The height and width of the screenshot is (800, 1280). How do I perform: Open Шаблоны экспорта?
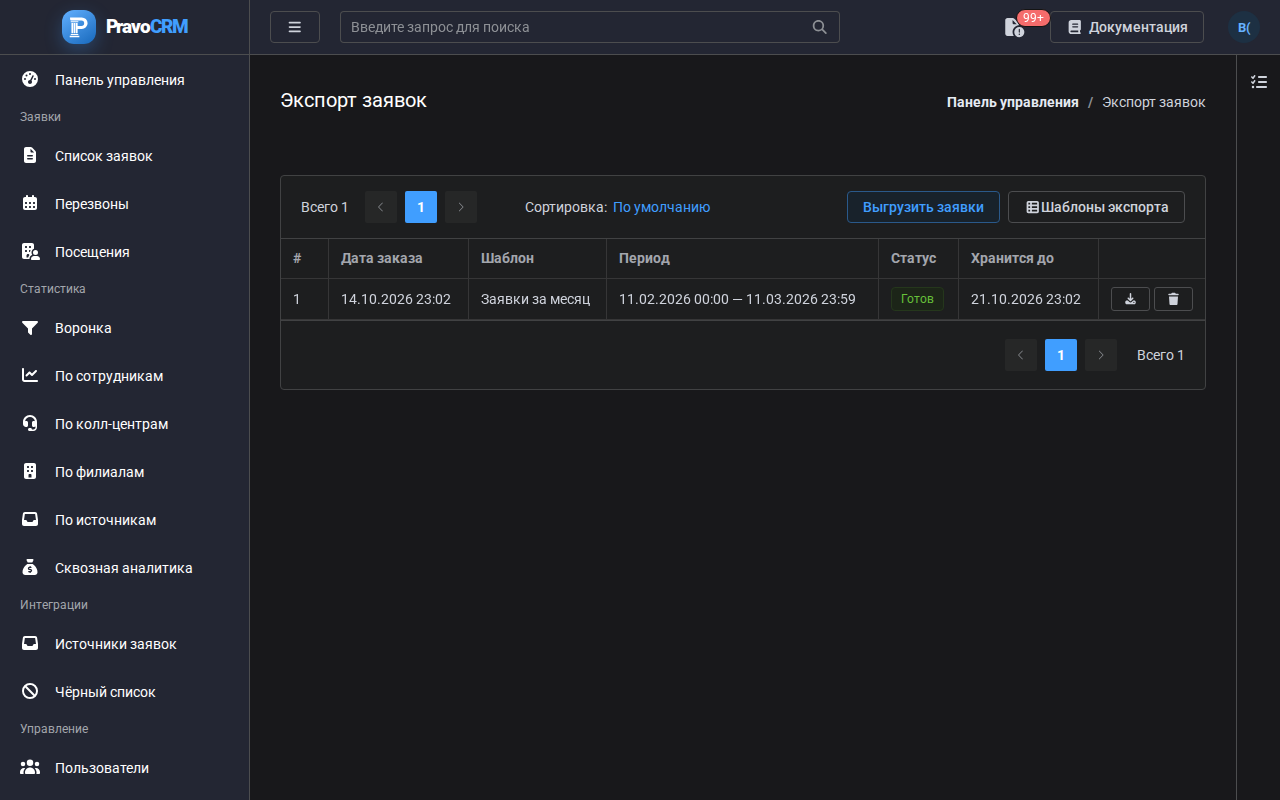point(1096,207)
